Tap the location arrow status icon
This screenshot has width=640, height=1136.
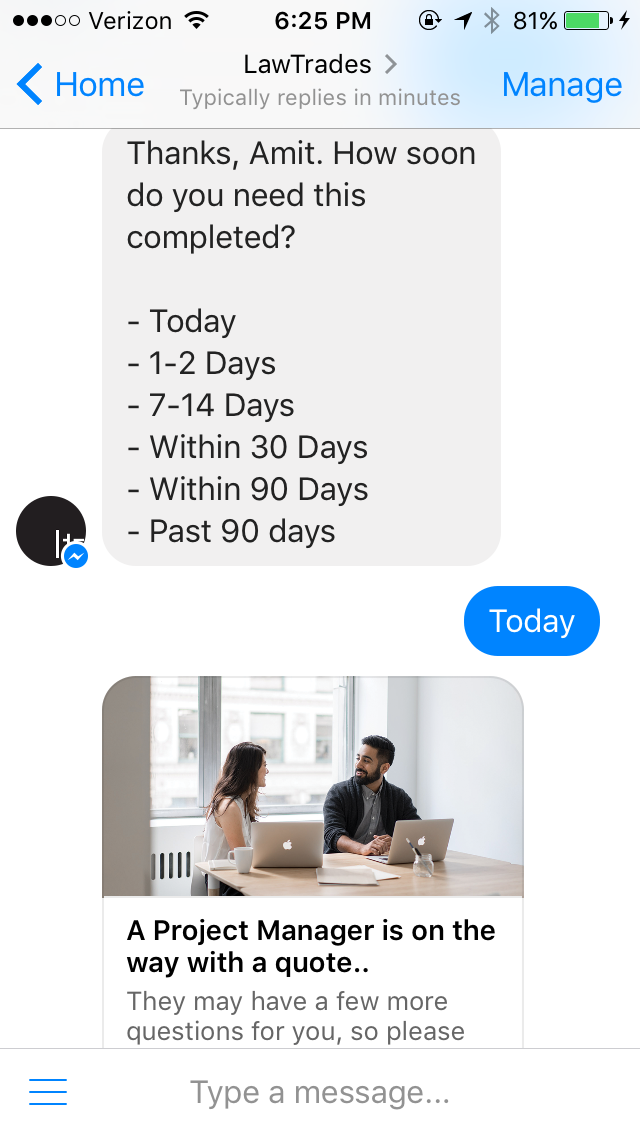pos(464,21)
